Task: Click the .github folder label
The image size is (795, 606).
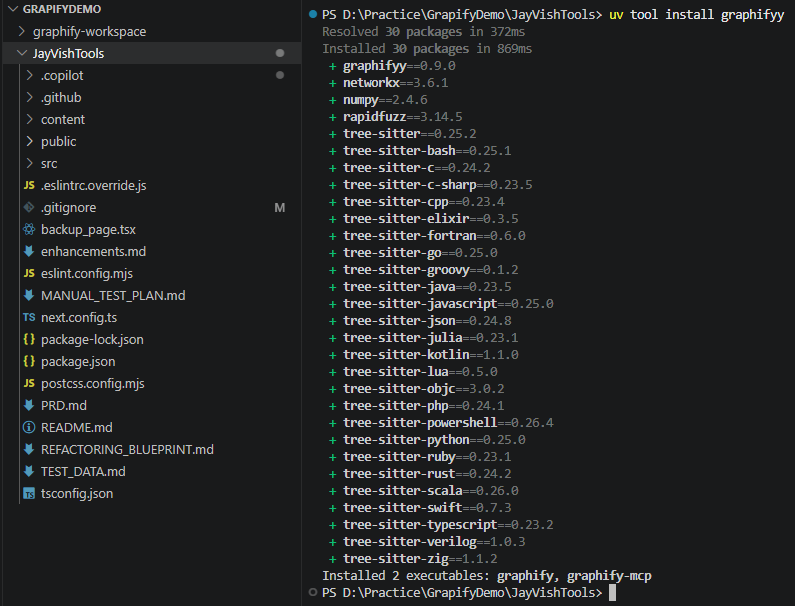Action: (61, 97)
